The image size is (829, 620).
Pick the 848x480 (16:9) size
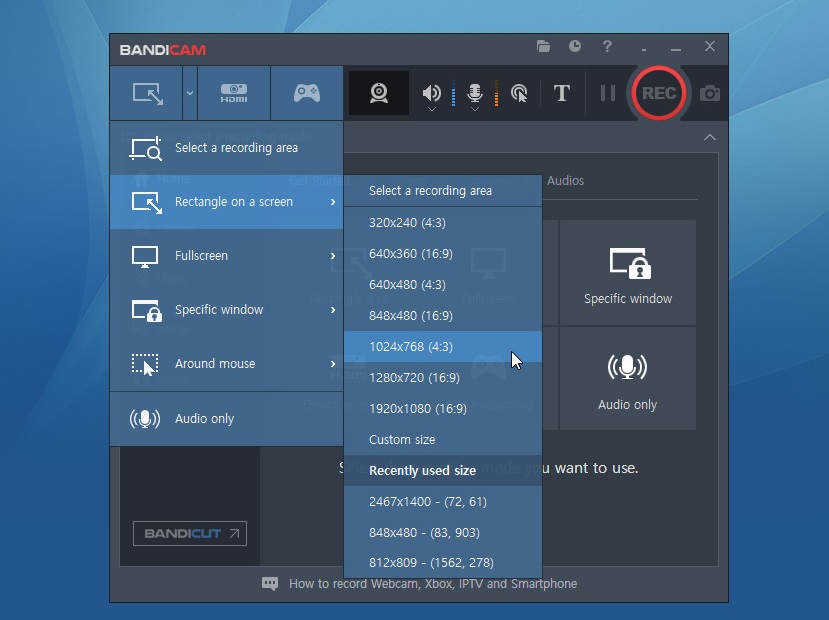click(x=443, y=316)
